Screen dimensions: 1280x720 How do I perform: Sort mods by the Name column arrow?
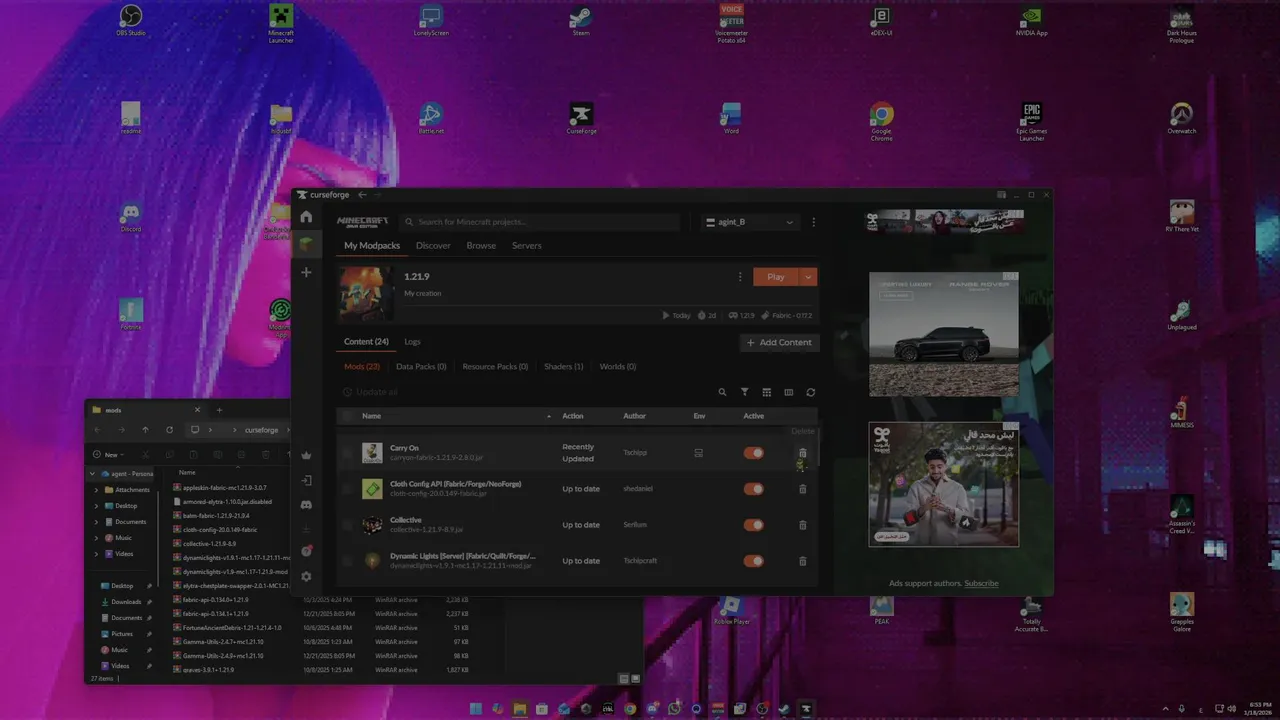pyautogui.click(x=548, y=416)
